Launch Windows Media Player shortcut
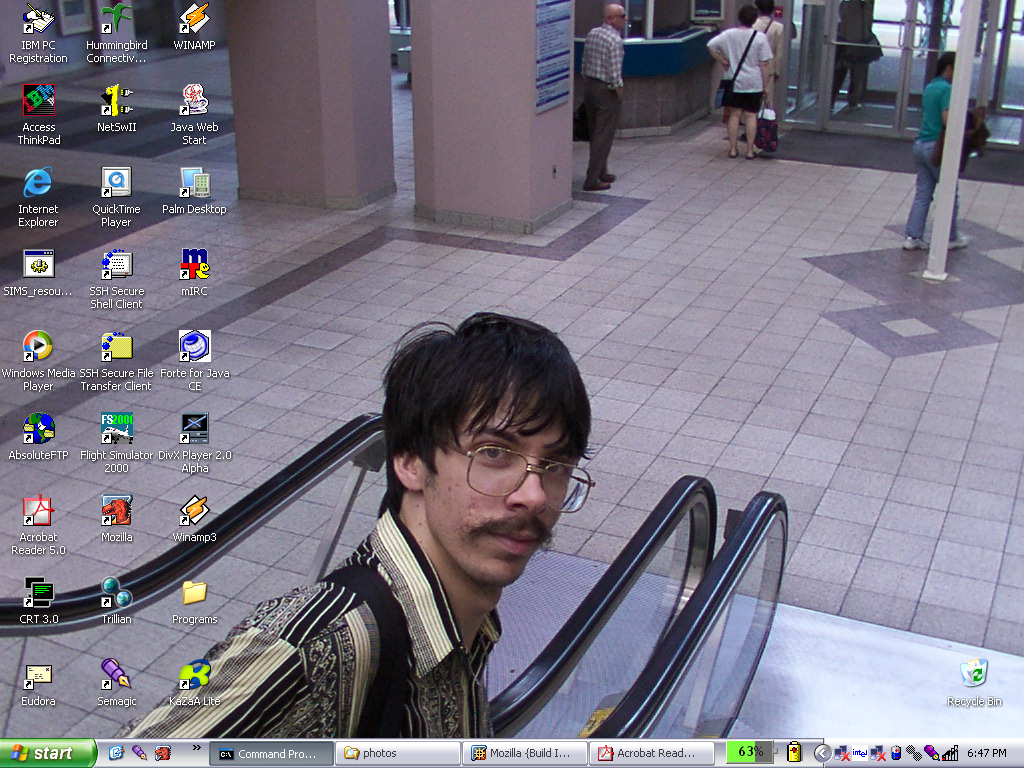 click(x=38, y=347)
